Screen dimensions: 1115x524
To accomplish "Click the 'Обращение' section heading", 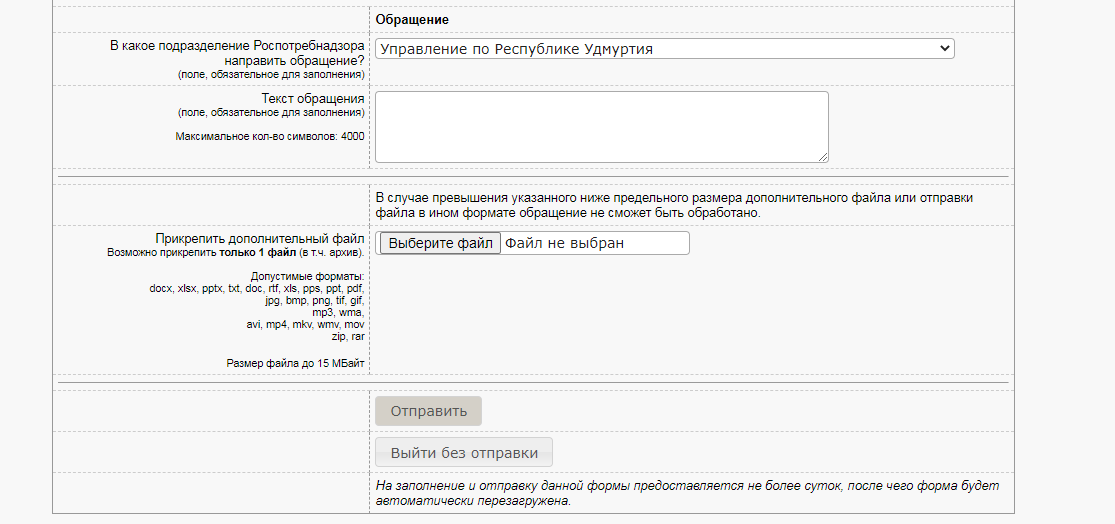I will point(412,19).
